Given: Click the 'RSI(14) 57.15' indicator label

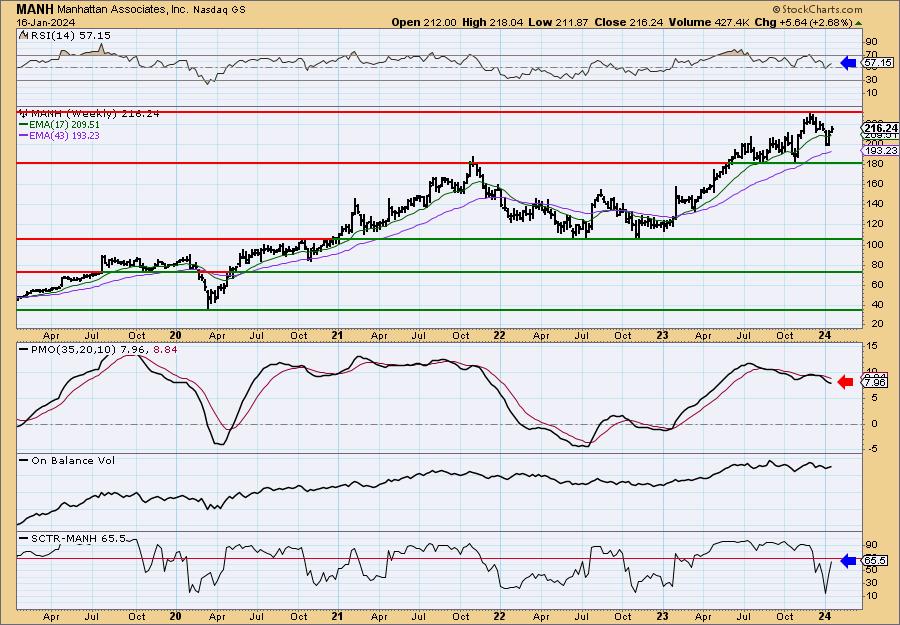Looking at the screenshot, I should point(69,36).
